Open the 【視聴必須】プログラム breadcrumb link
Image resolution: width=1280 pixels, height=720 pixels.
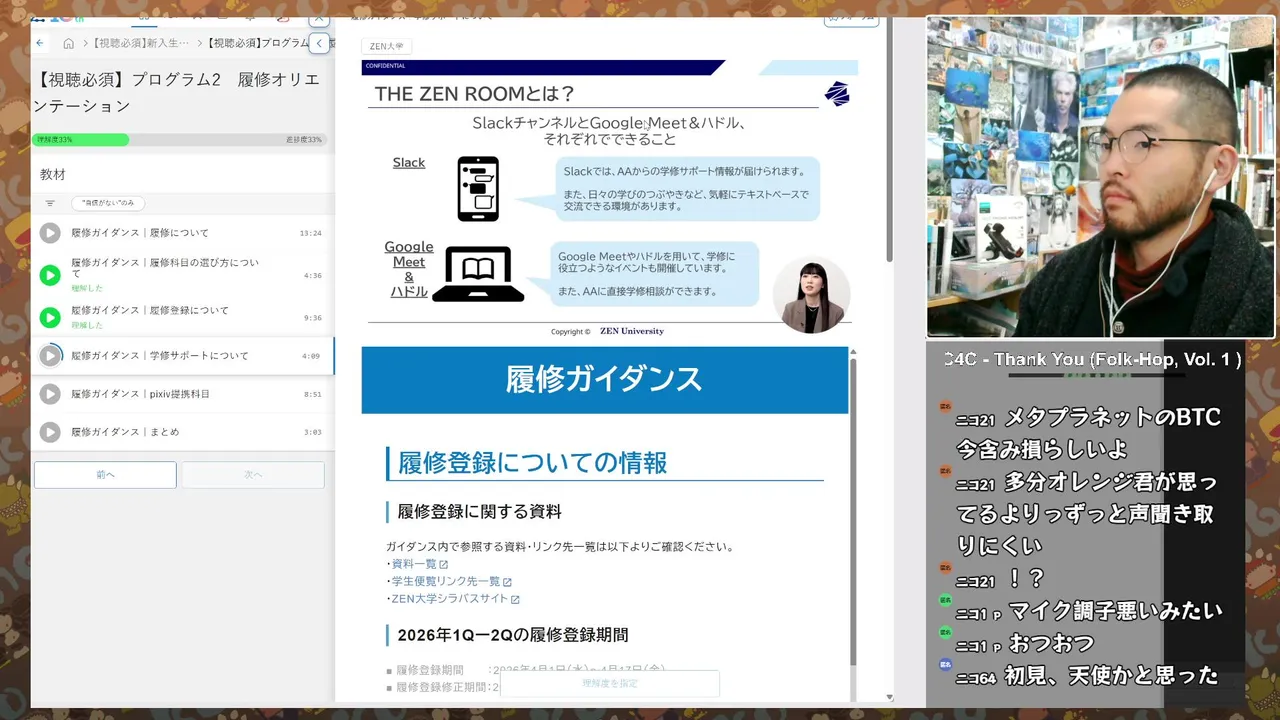[258, 43]
